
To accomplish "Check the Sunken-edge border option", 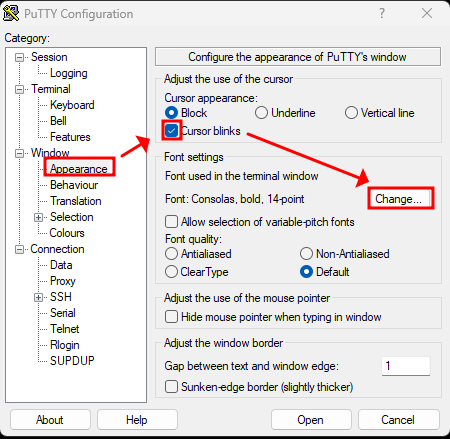I will click(x=171, y=387).
